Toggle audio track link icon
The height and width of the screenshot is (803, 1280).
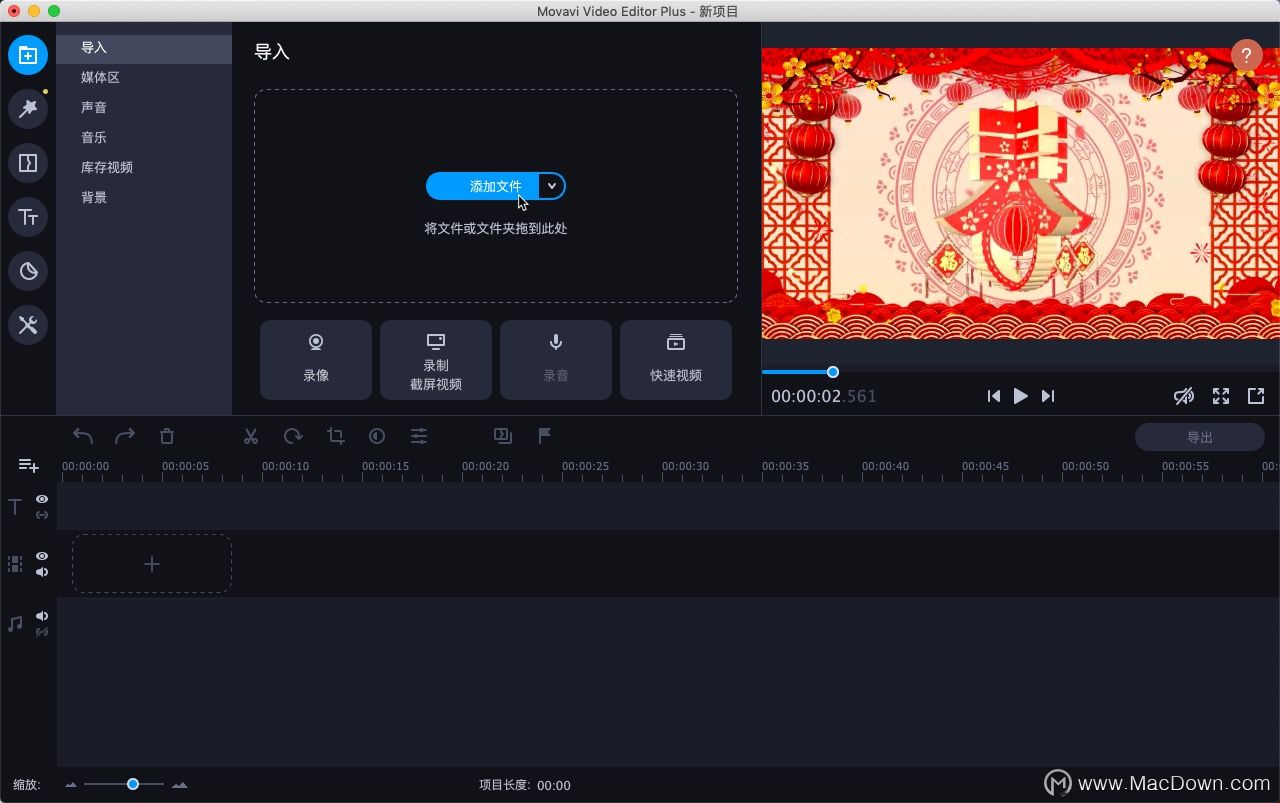(42, 632)
